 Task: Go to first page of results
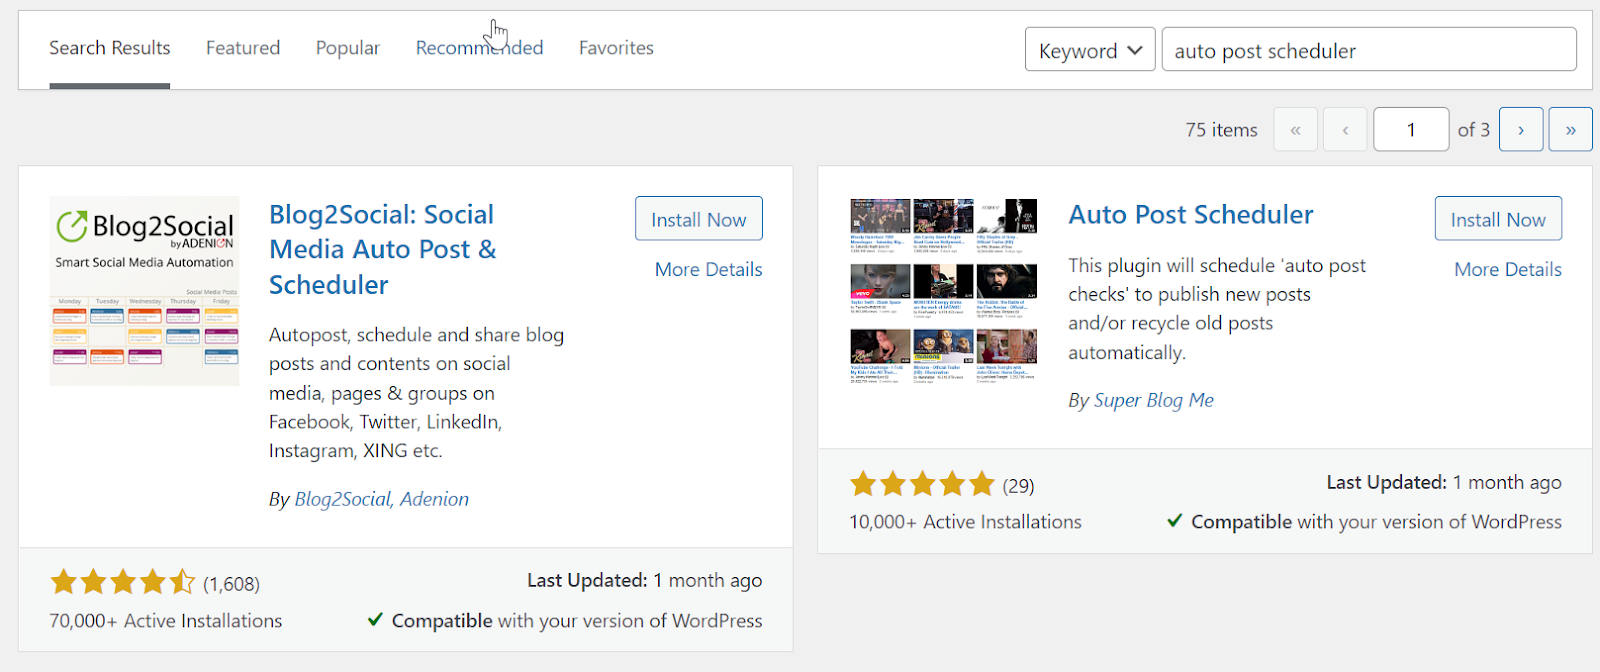(x=1295, y=129)
